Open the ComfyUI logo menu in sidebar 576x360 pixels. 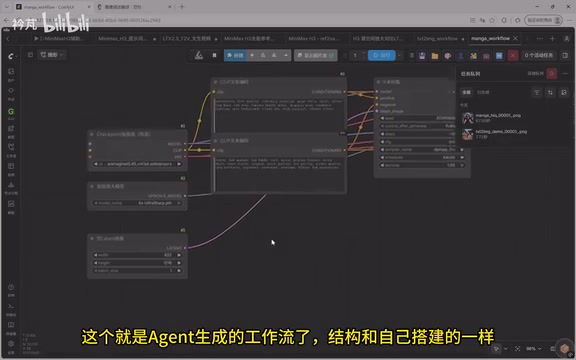click(x=11, y=56)
